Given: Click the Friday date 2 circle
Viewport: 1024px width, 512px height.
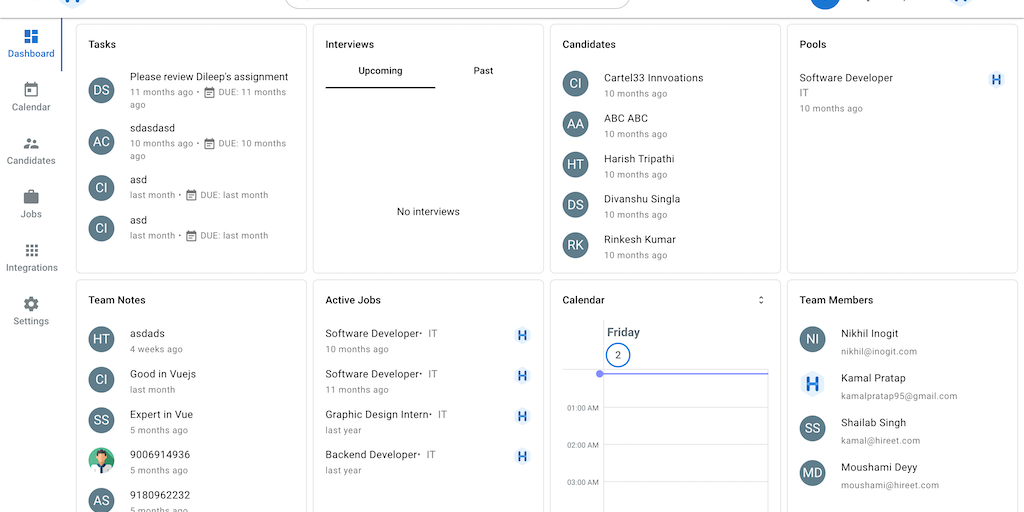Looking at the screenshot, I should click(618, 355).
